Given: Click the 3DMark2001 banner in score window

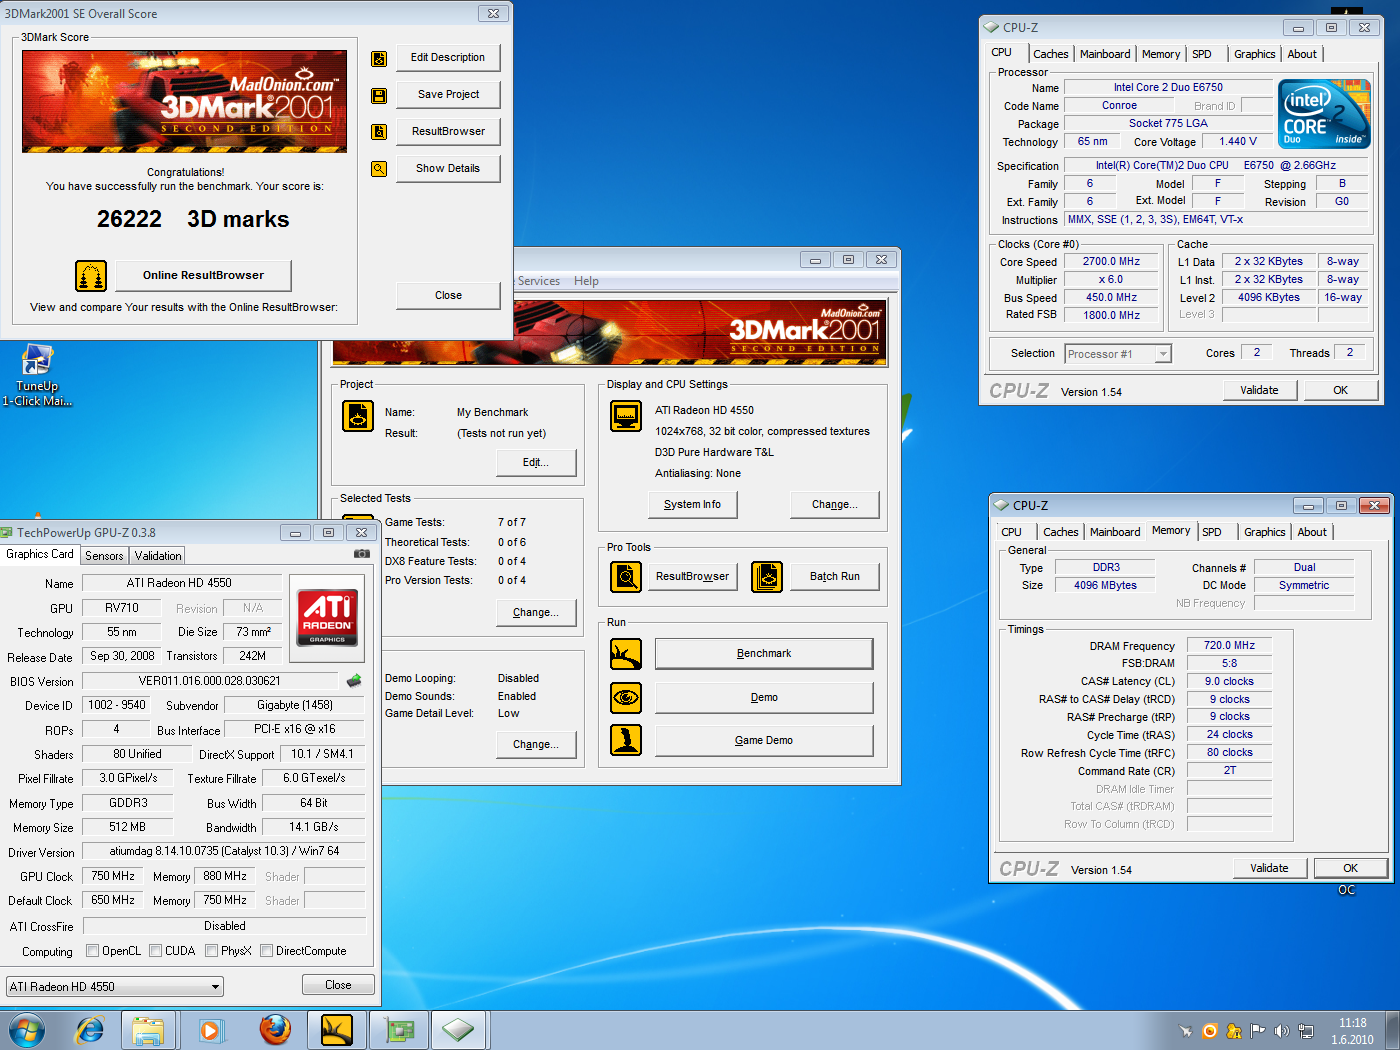Looking at the screenshot, I should (x=184, y=101).
